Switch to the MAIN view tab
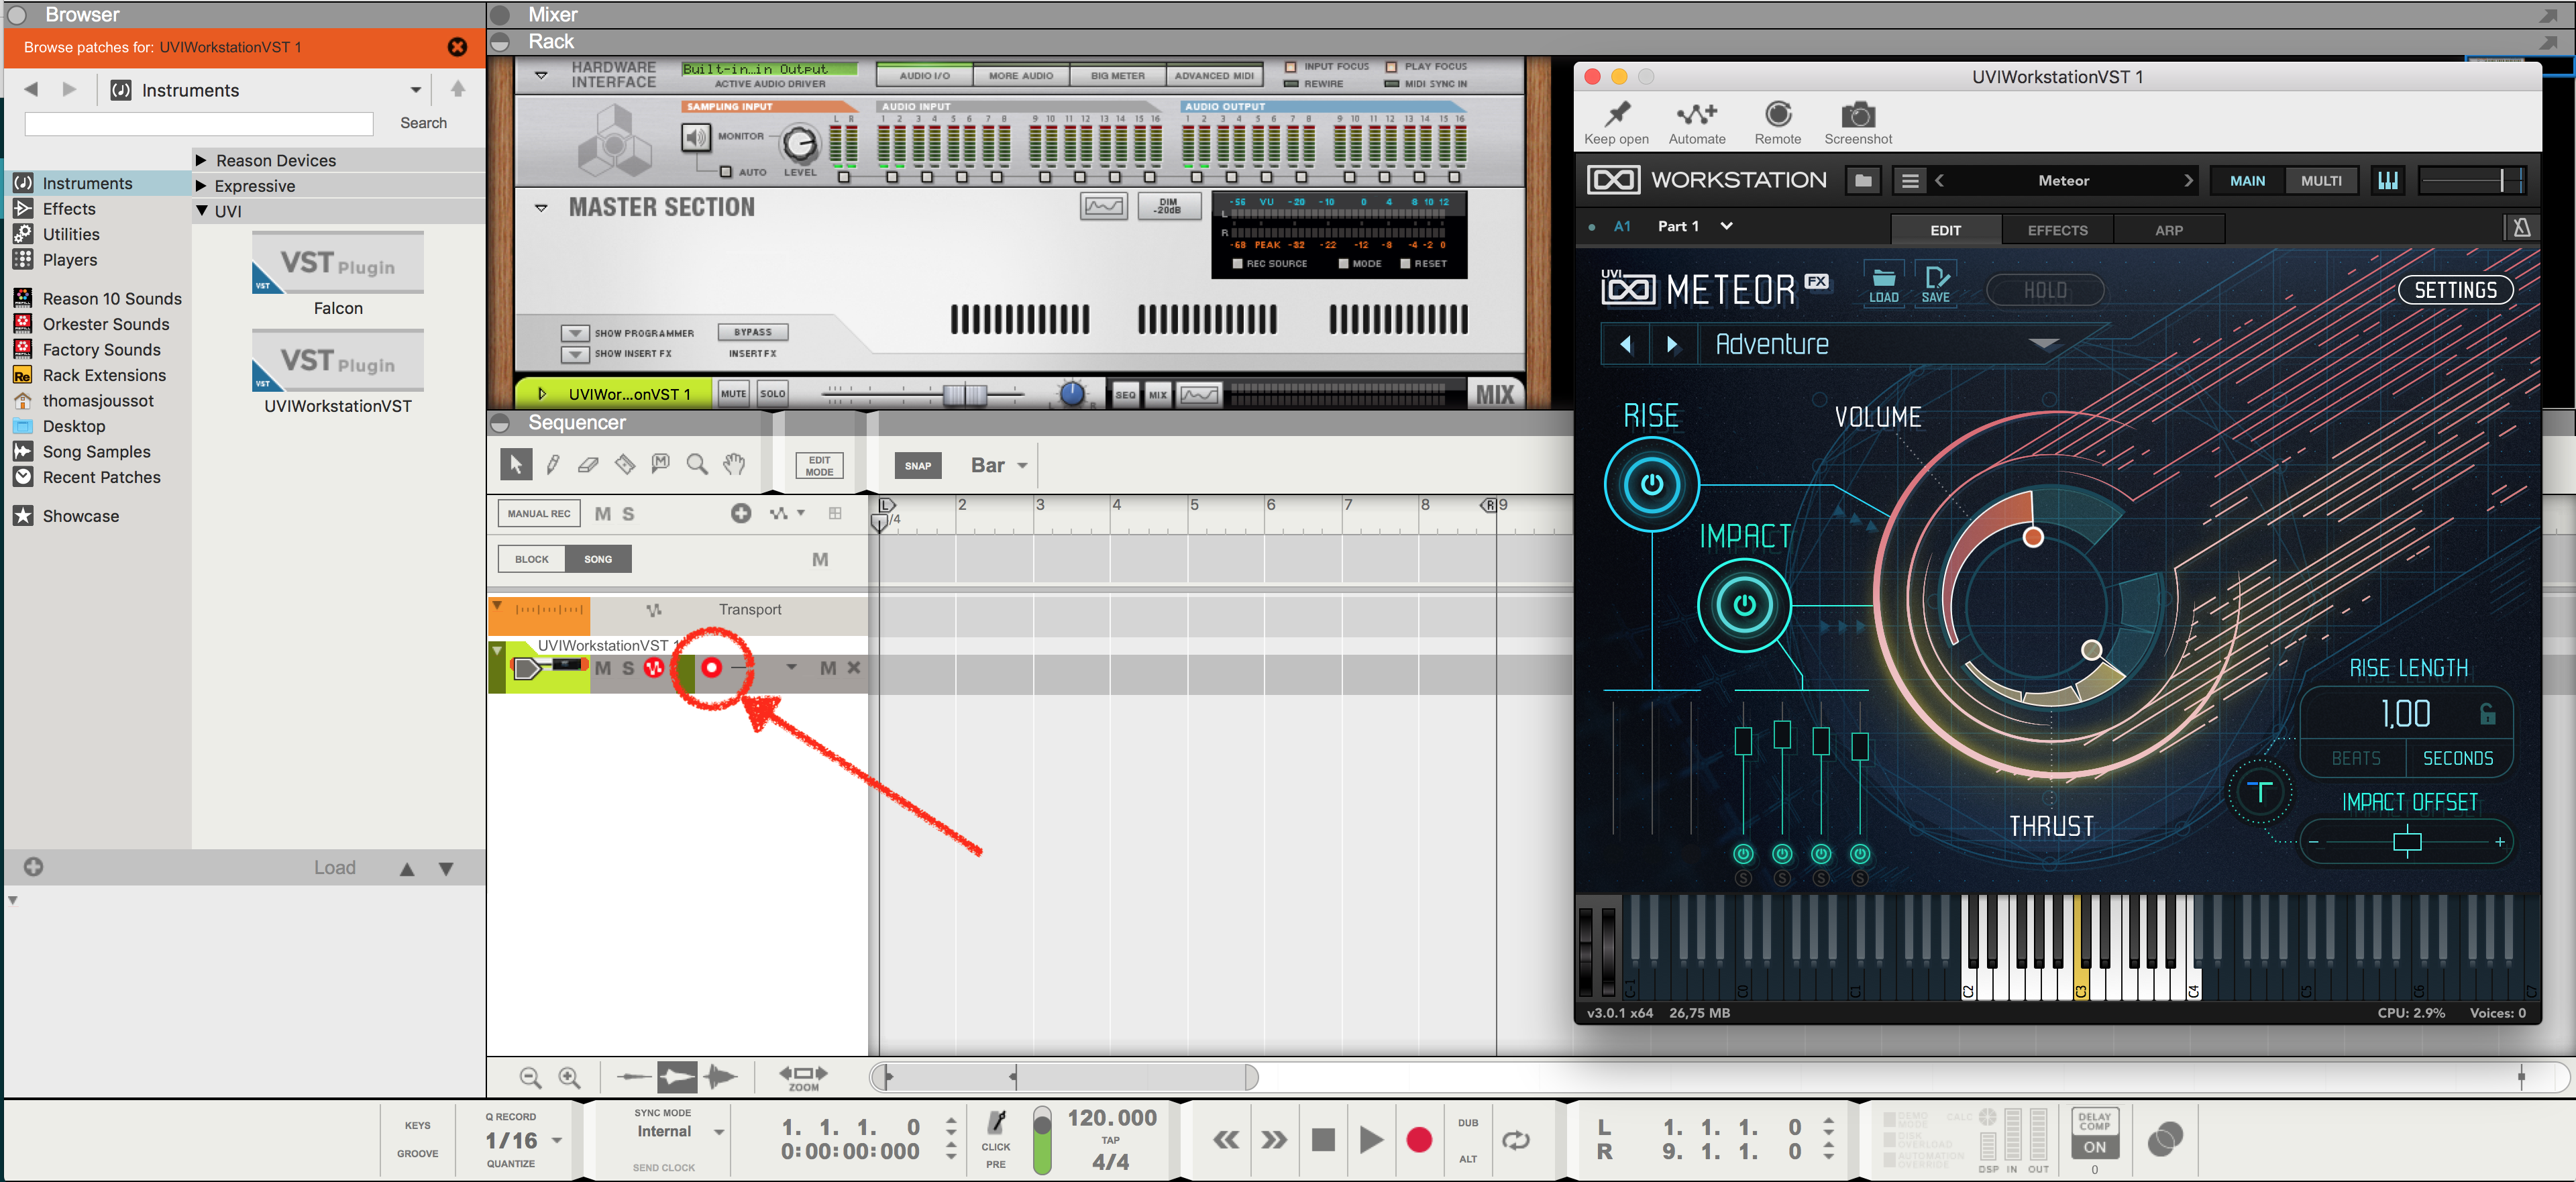The height and width of the screenshot is (1182, 2576). tap(2247, 181)
